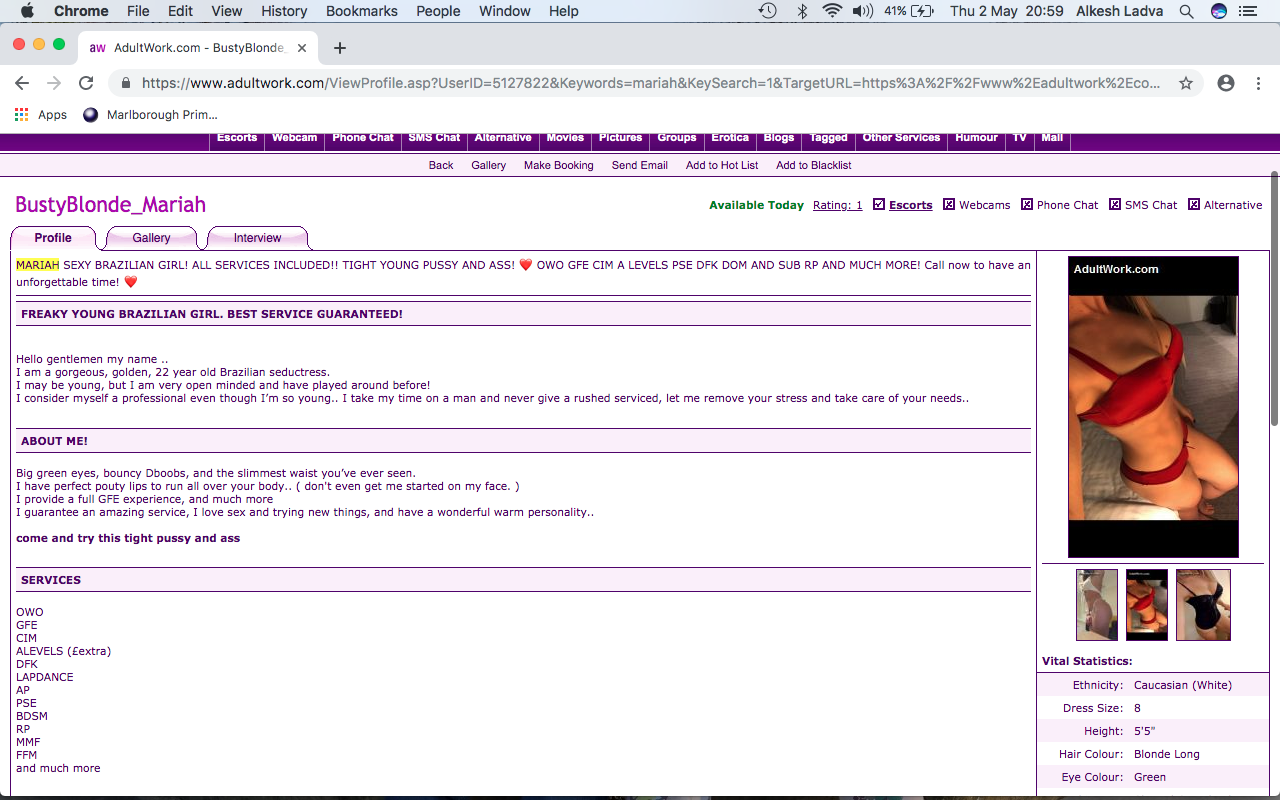
Task: Click the page's vertical scrollbar
Action: [1274, 300]
